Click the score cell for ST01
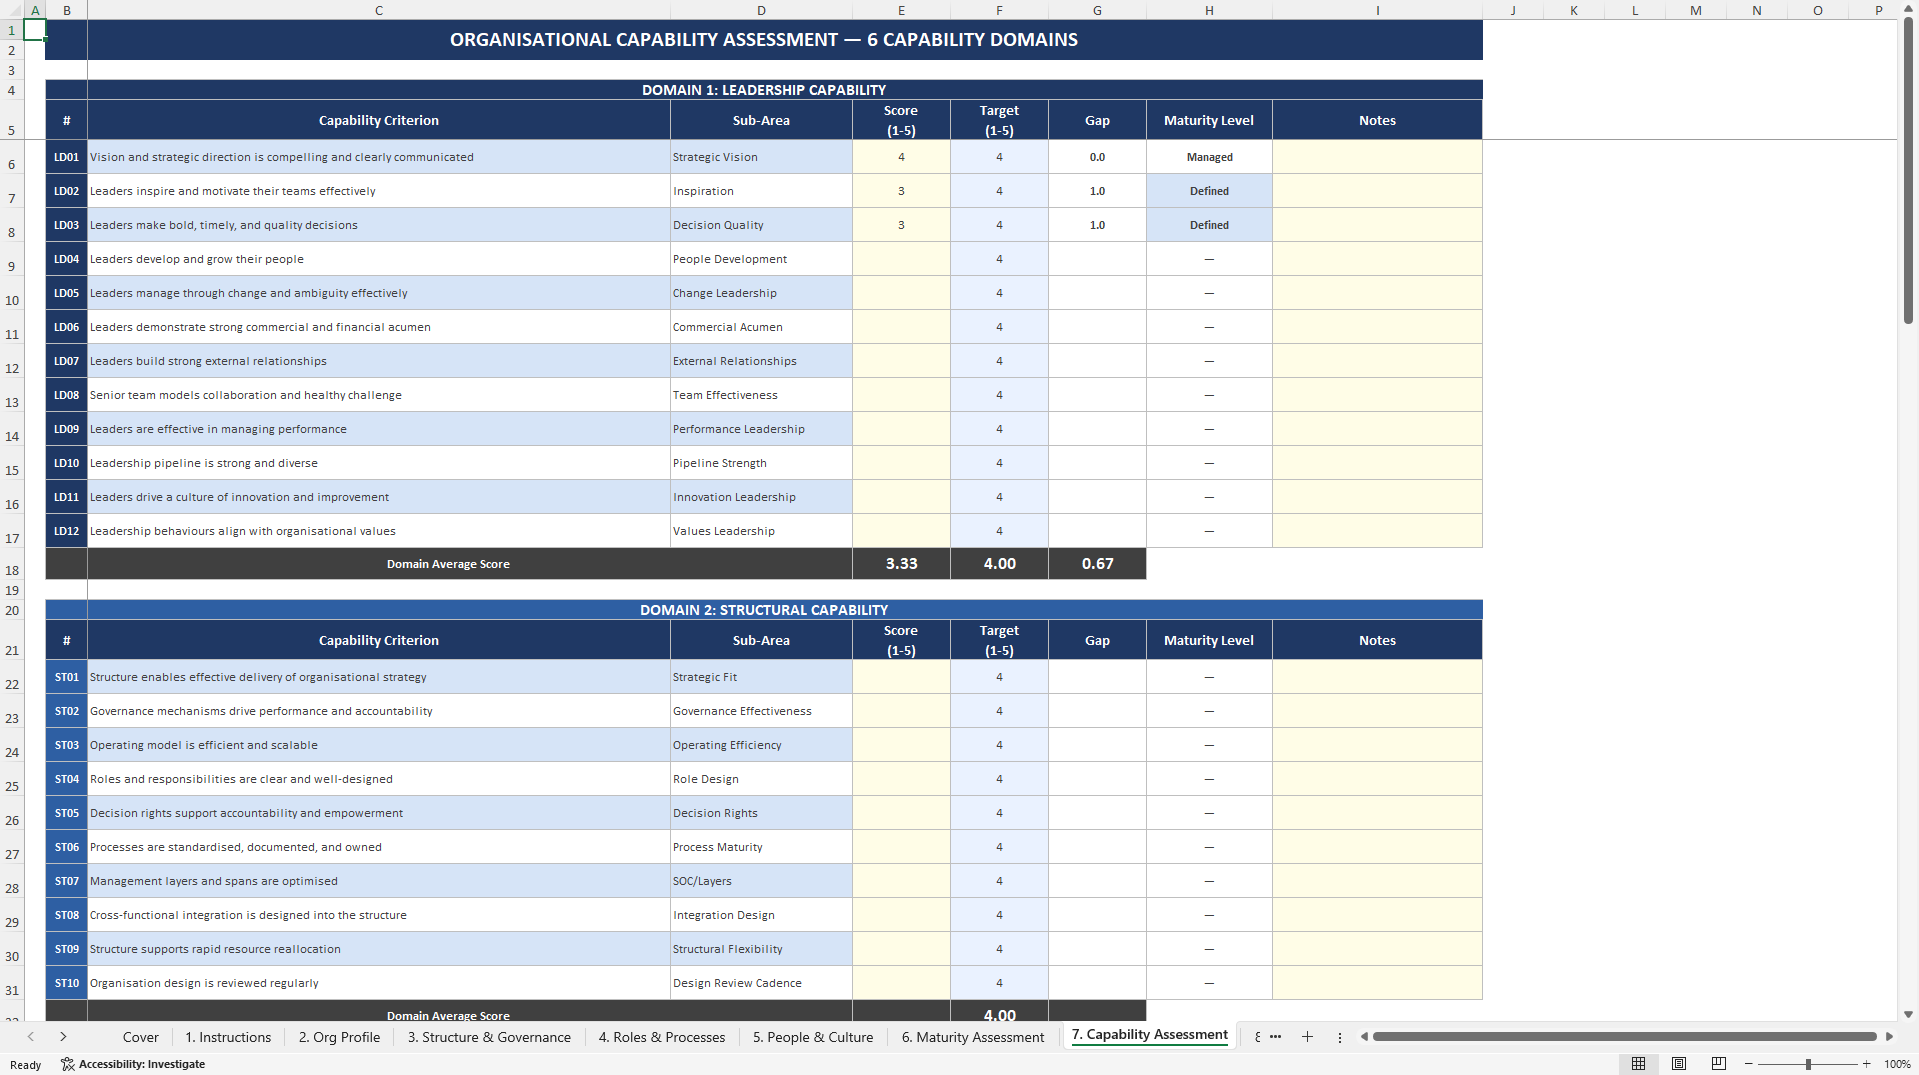1919x1075 pixels. tap(901, 677)
